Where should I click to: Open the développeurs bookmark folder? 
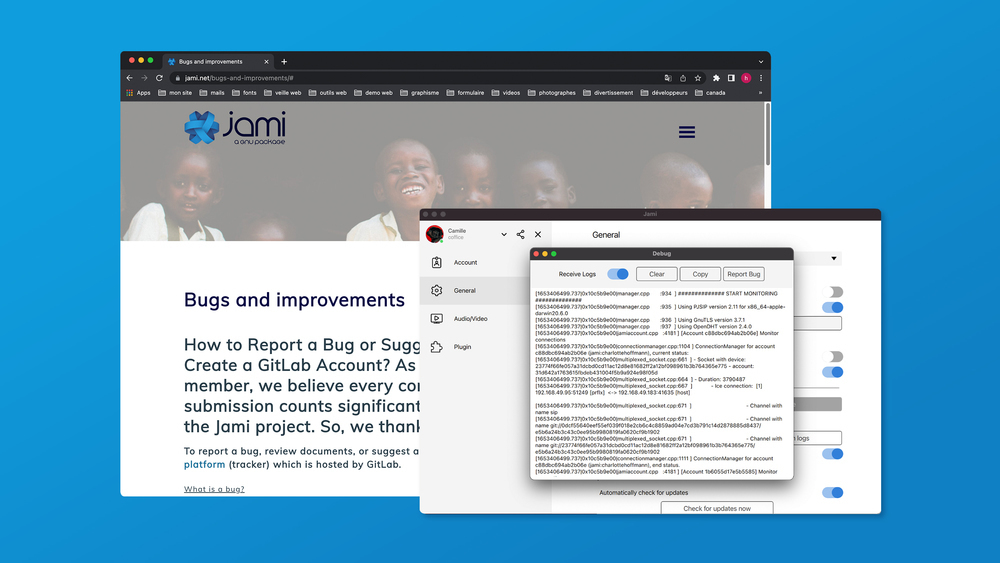point(664,92)
